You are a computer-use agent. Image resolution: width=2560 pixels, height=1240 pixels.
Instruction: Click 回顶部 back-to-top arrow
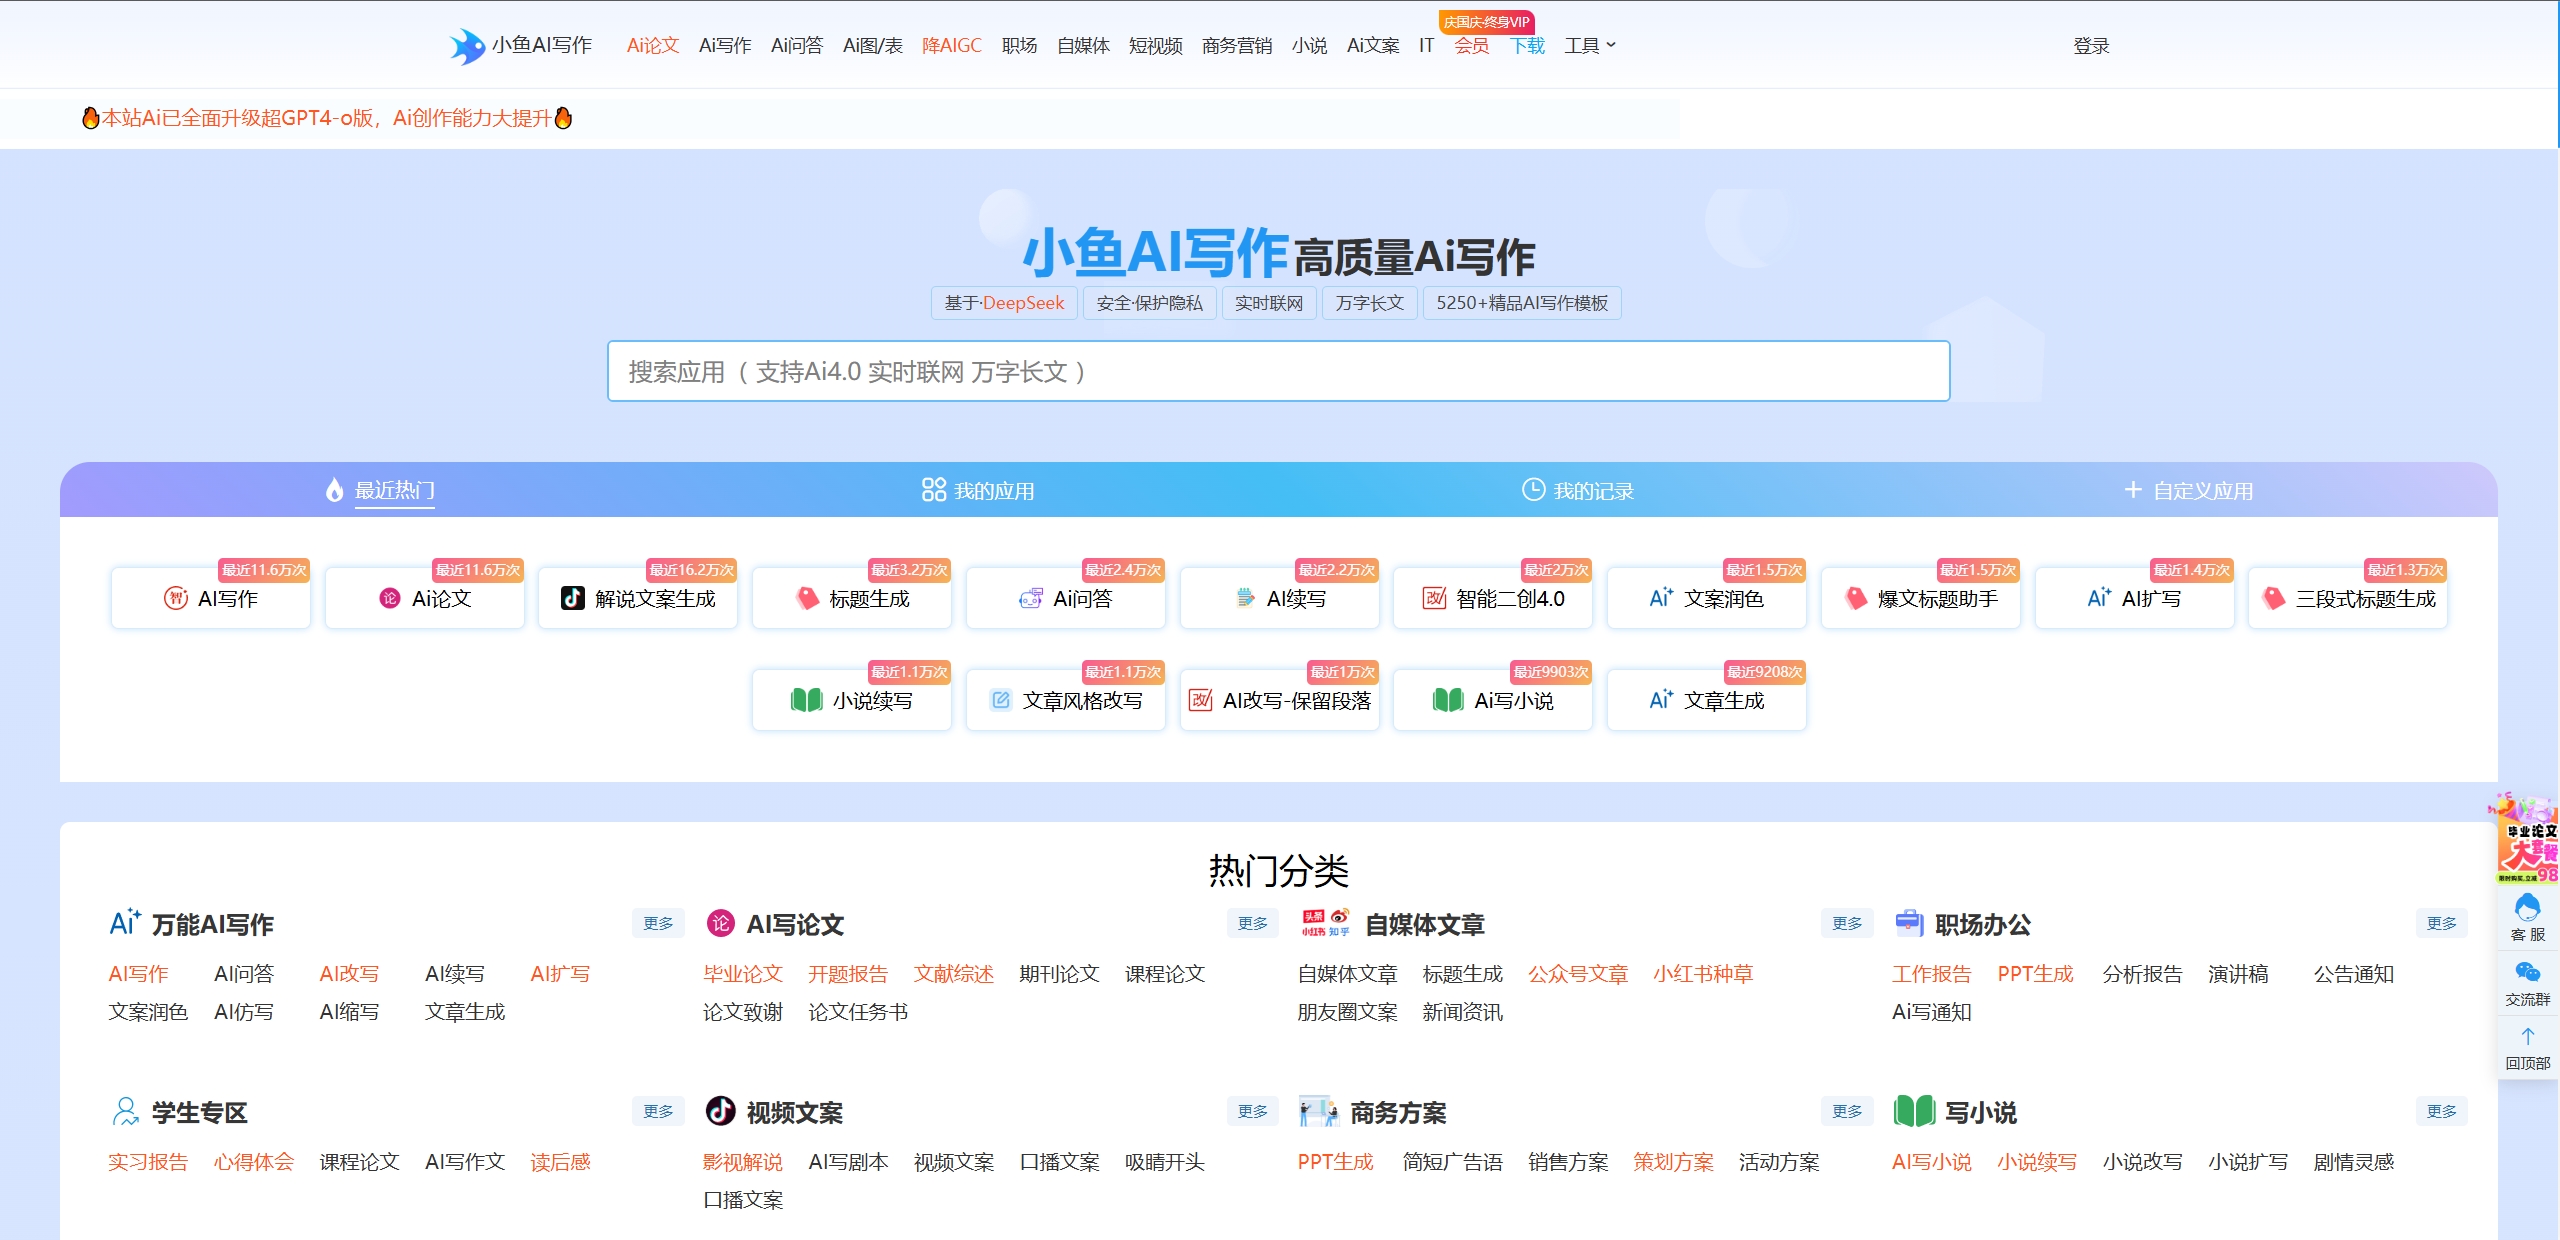(x=2527, y=1047)
